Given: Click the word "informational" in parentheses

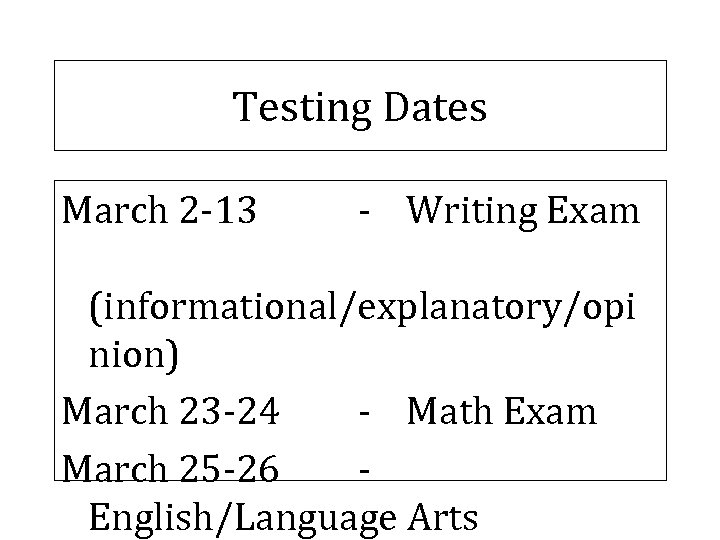Looking at the screenshot, I should pos(213,312).
